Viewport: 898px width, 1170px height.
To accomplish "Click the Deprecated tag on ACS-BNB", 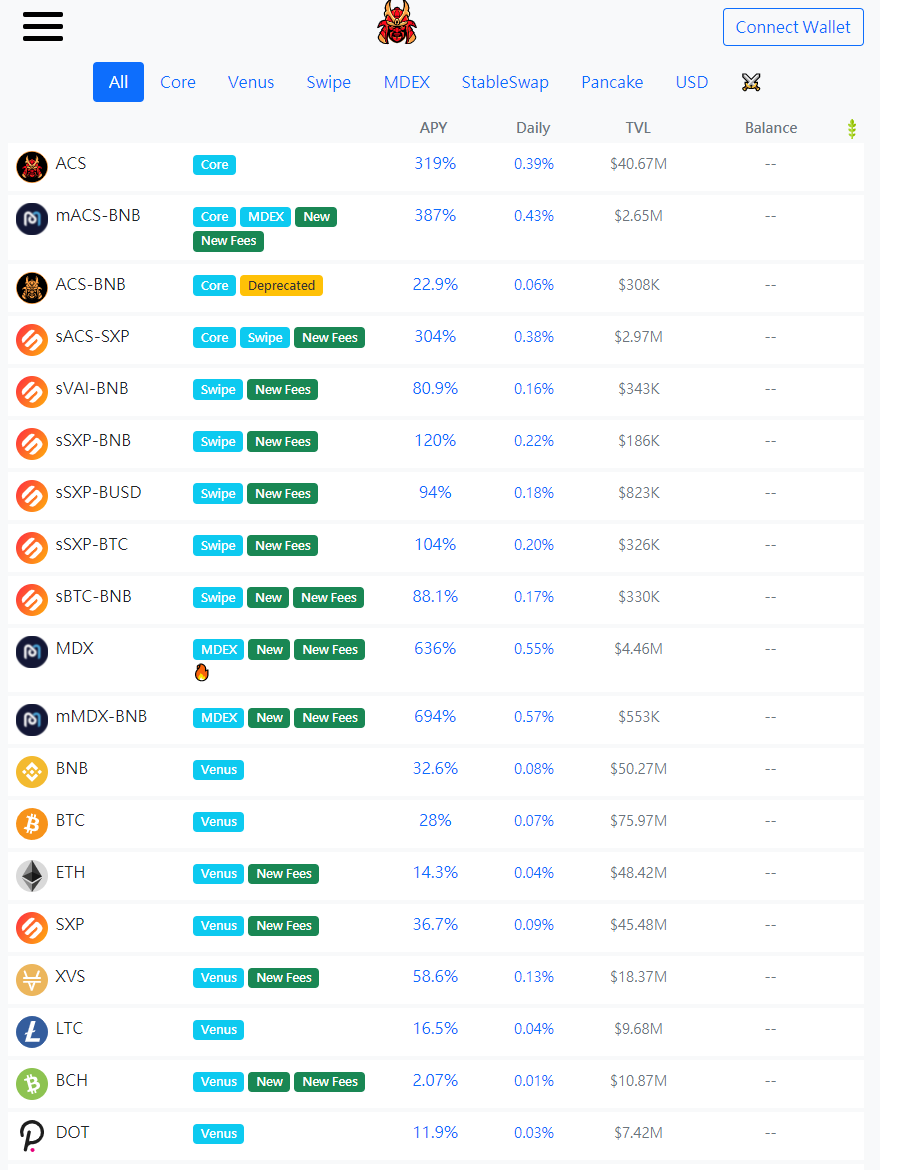I will click(281, 286).
